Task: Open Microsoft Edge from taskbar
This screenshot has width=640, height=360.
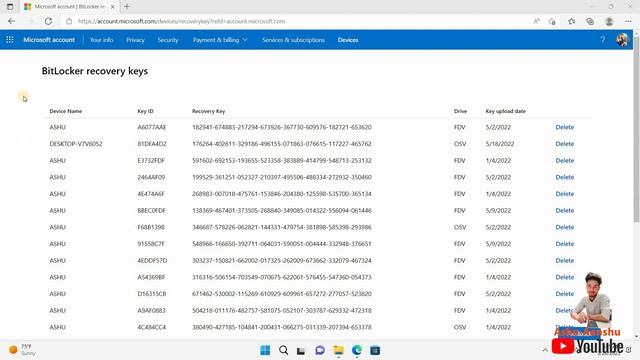Action: (x=357, y=350)
